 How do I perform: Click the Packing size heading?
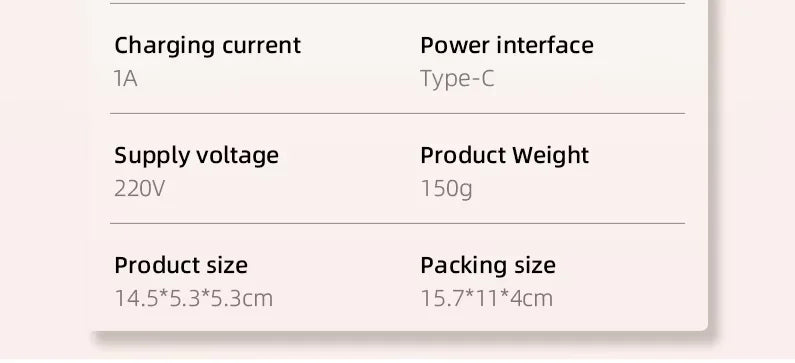pyautogui.click(x=488, y=266)
